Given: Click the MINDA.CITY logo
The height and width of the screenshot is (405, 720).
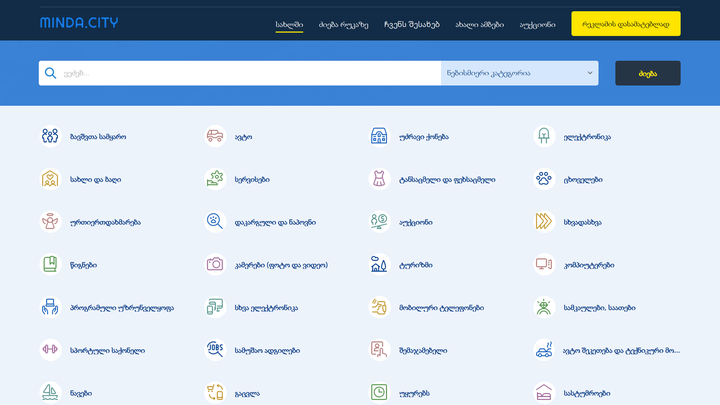Looking at the screenshot, I should click(x=79, y=22).
